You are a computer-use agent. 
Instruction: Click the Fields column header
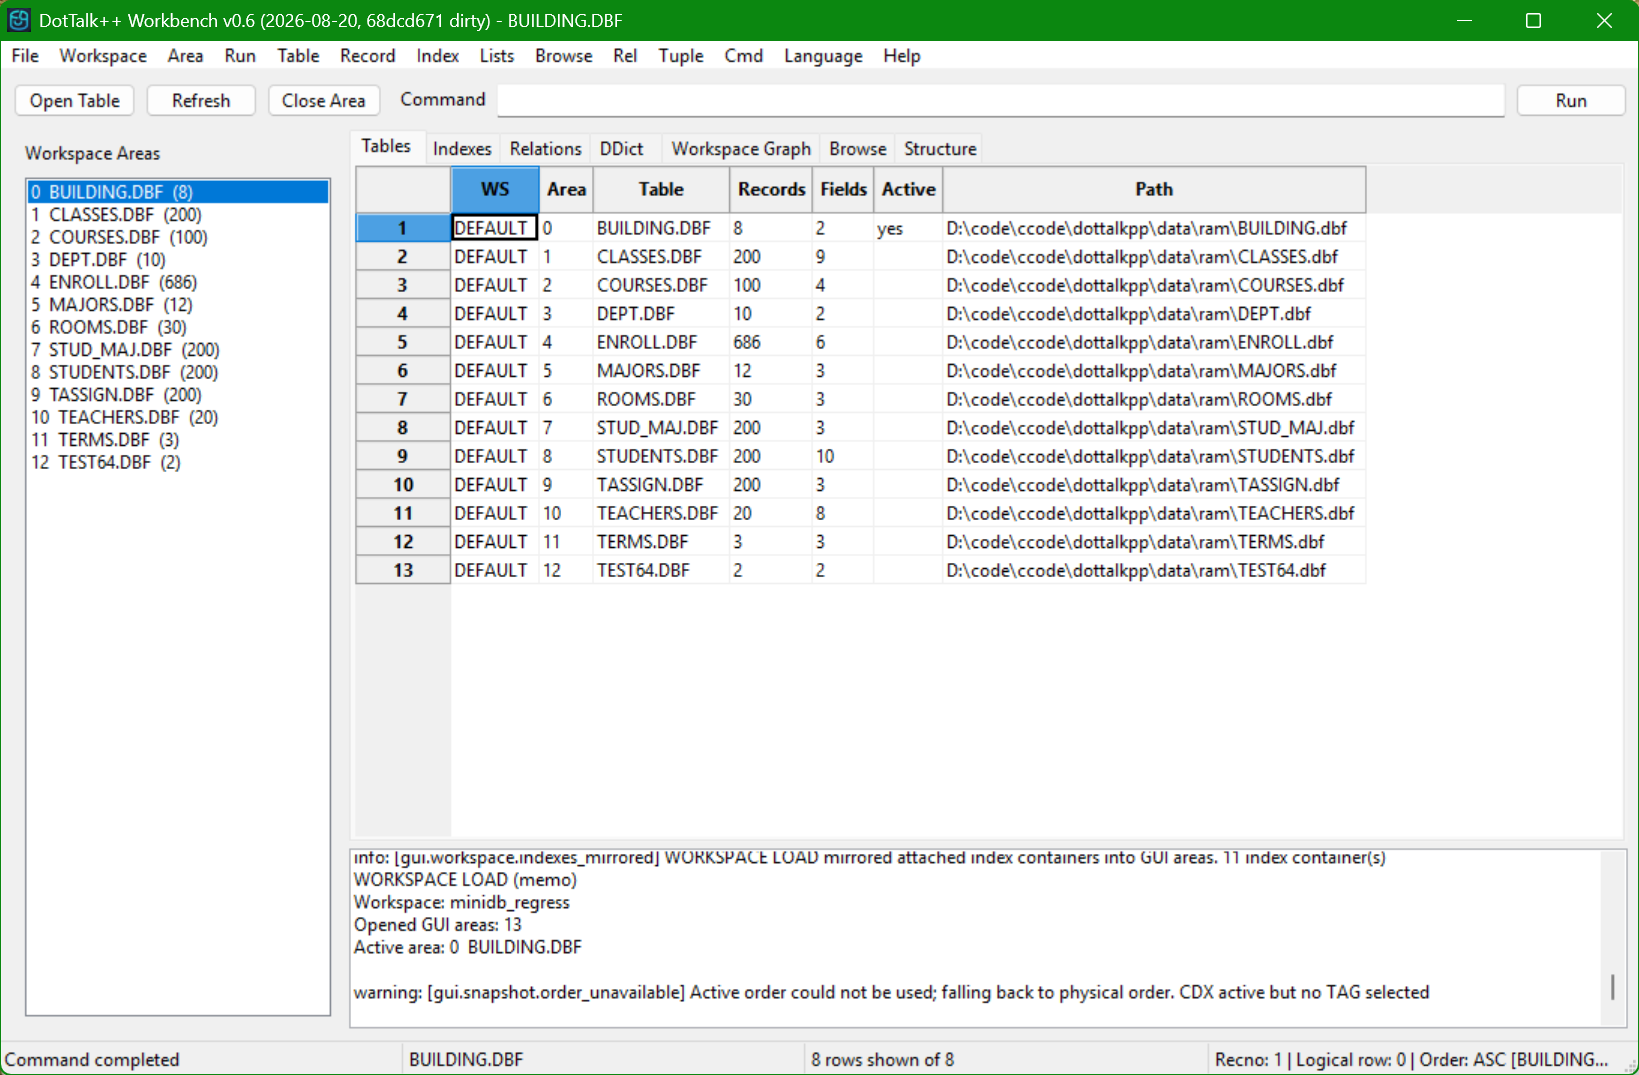point(843,190)
